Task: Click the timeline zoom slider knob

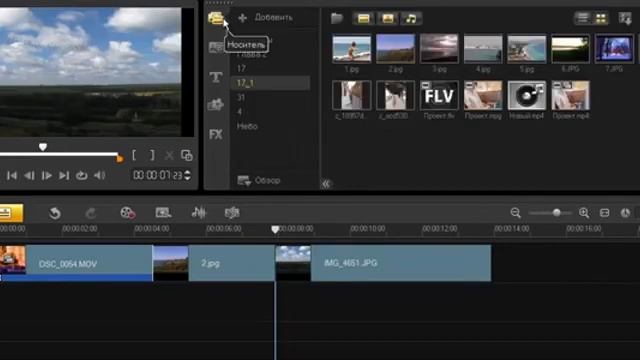Action: point(556,213)
